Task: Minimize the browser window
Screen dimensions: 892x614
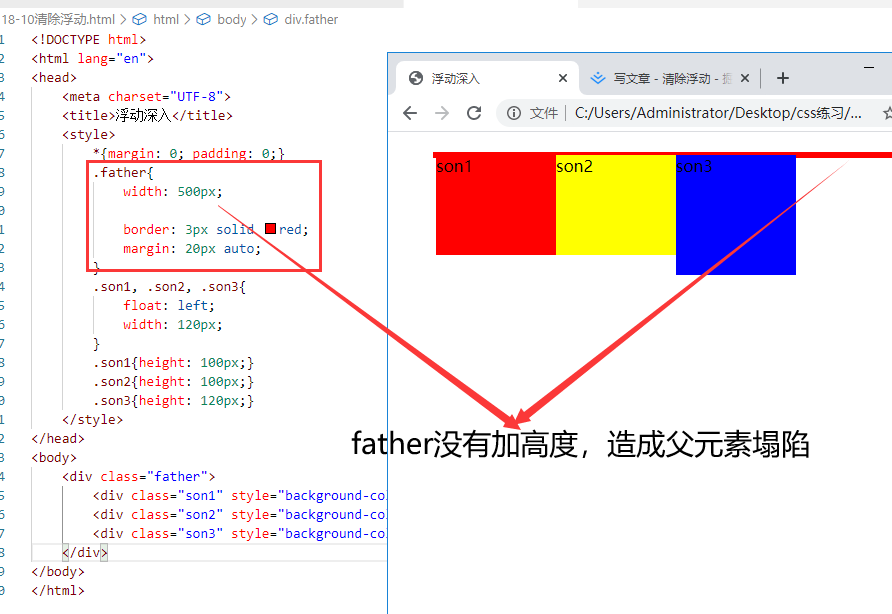Action: point(869,67)
